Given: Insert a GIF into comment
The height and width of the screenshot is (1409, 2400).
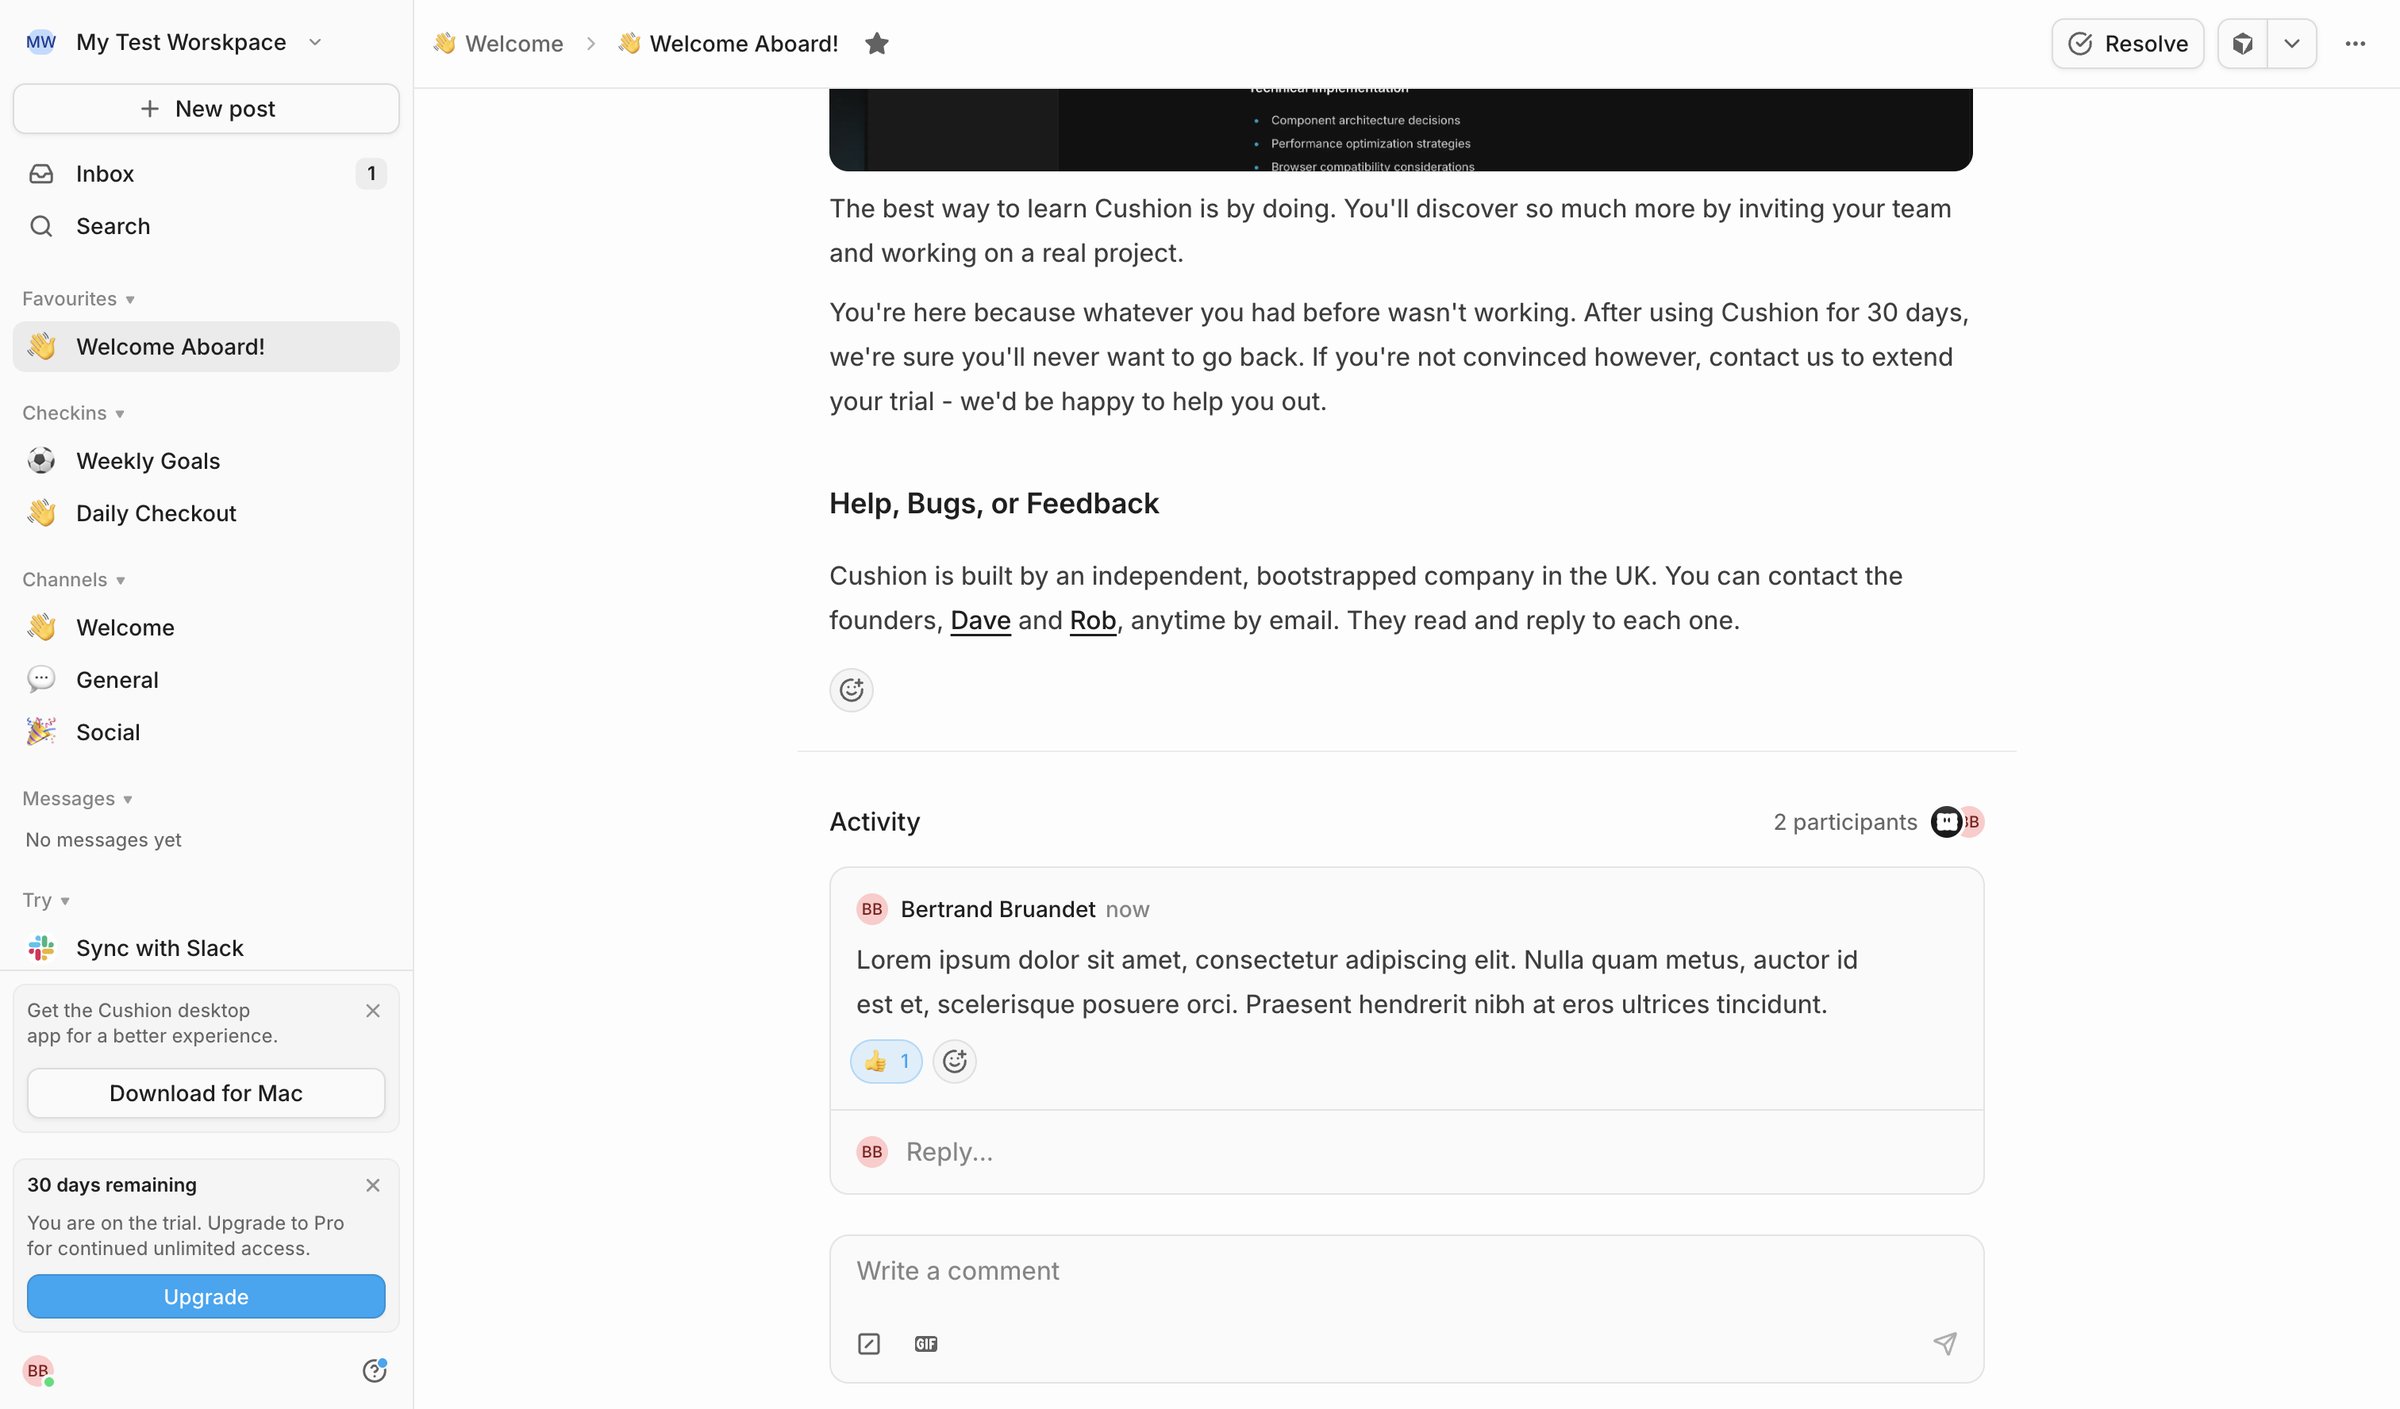Looking at the screenshot, I should pos(926,1344).
